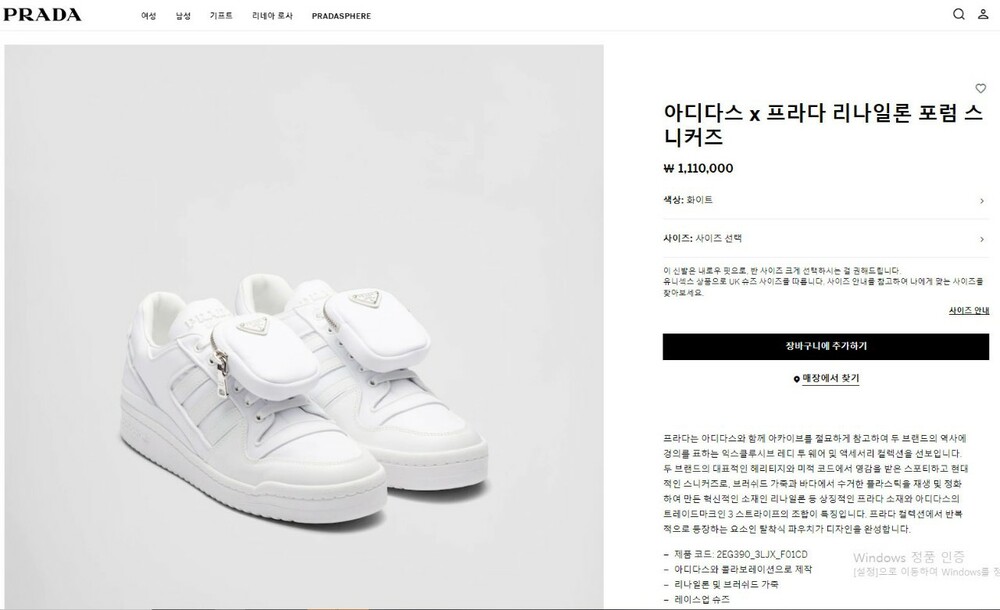This screenshot has width=1000, height=610.
Task: Click the white sneakers product image
Action: [x=304, y=325]
